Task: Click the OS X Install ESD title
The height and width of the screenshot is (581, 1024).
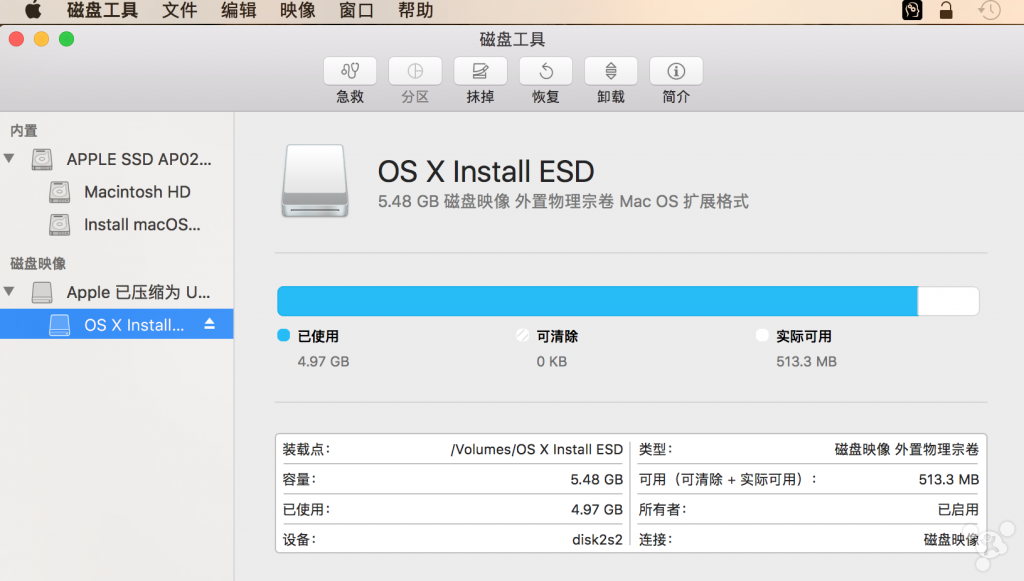Action: click(486, 172)
